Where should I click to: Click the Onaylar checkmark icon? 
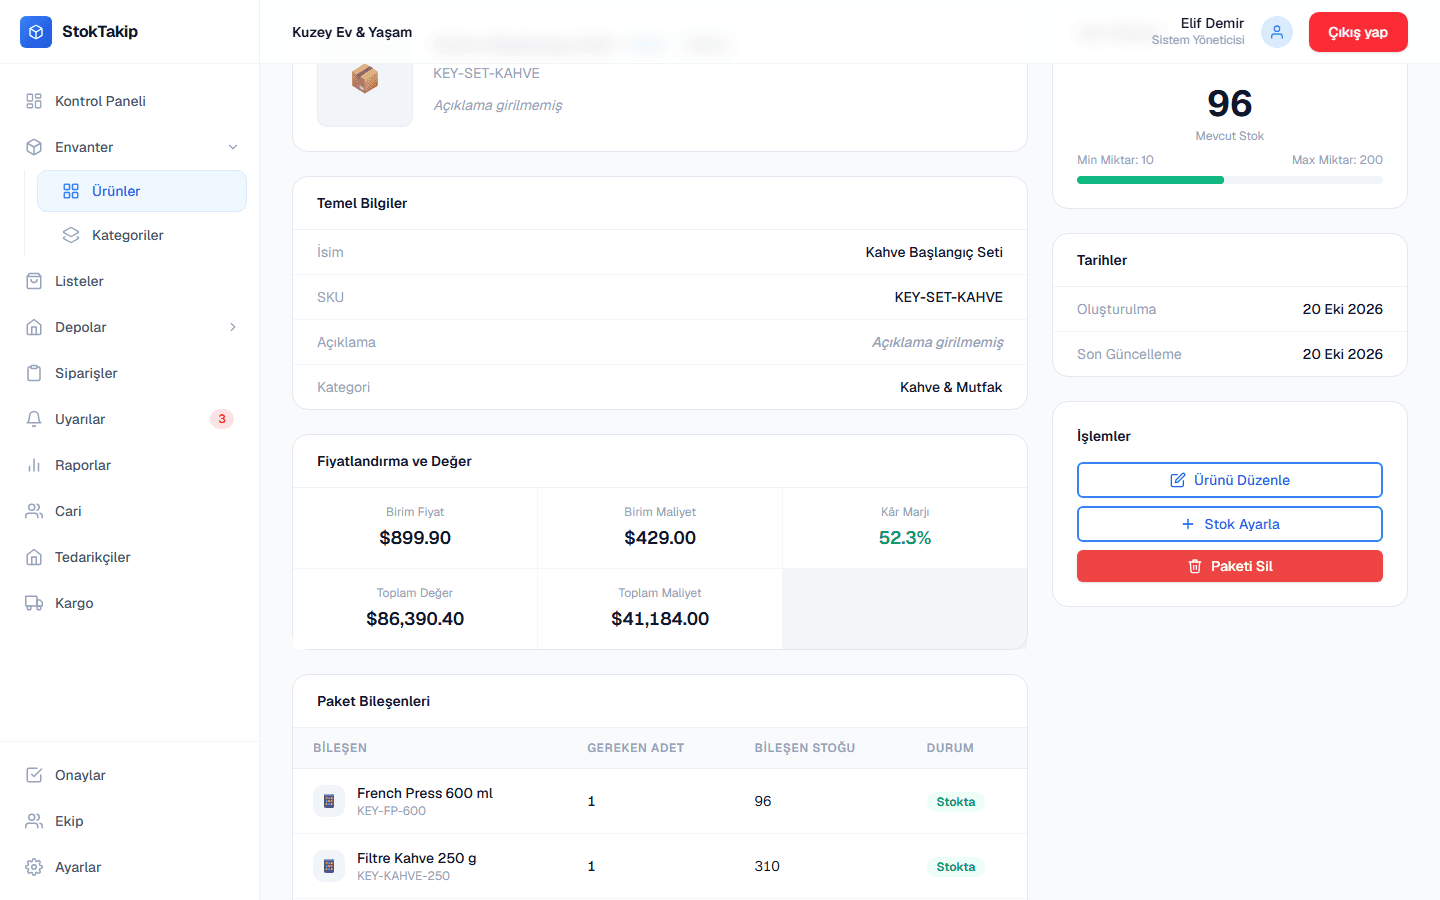click(x=34, y=775)
